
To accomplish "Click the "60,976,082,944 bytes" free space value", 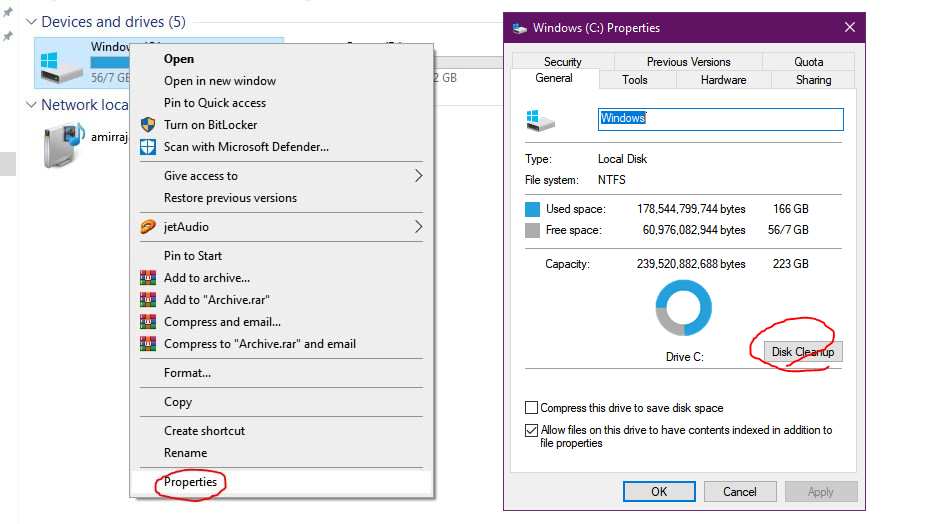I will (694, 230).
